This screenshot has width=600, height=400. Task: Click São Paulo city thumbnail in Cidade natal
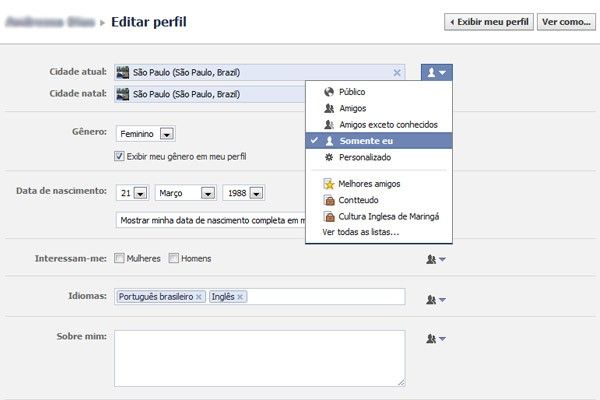[x=123, y=94]
